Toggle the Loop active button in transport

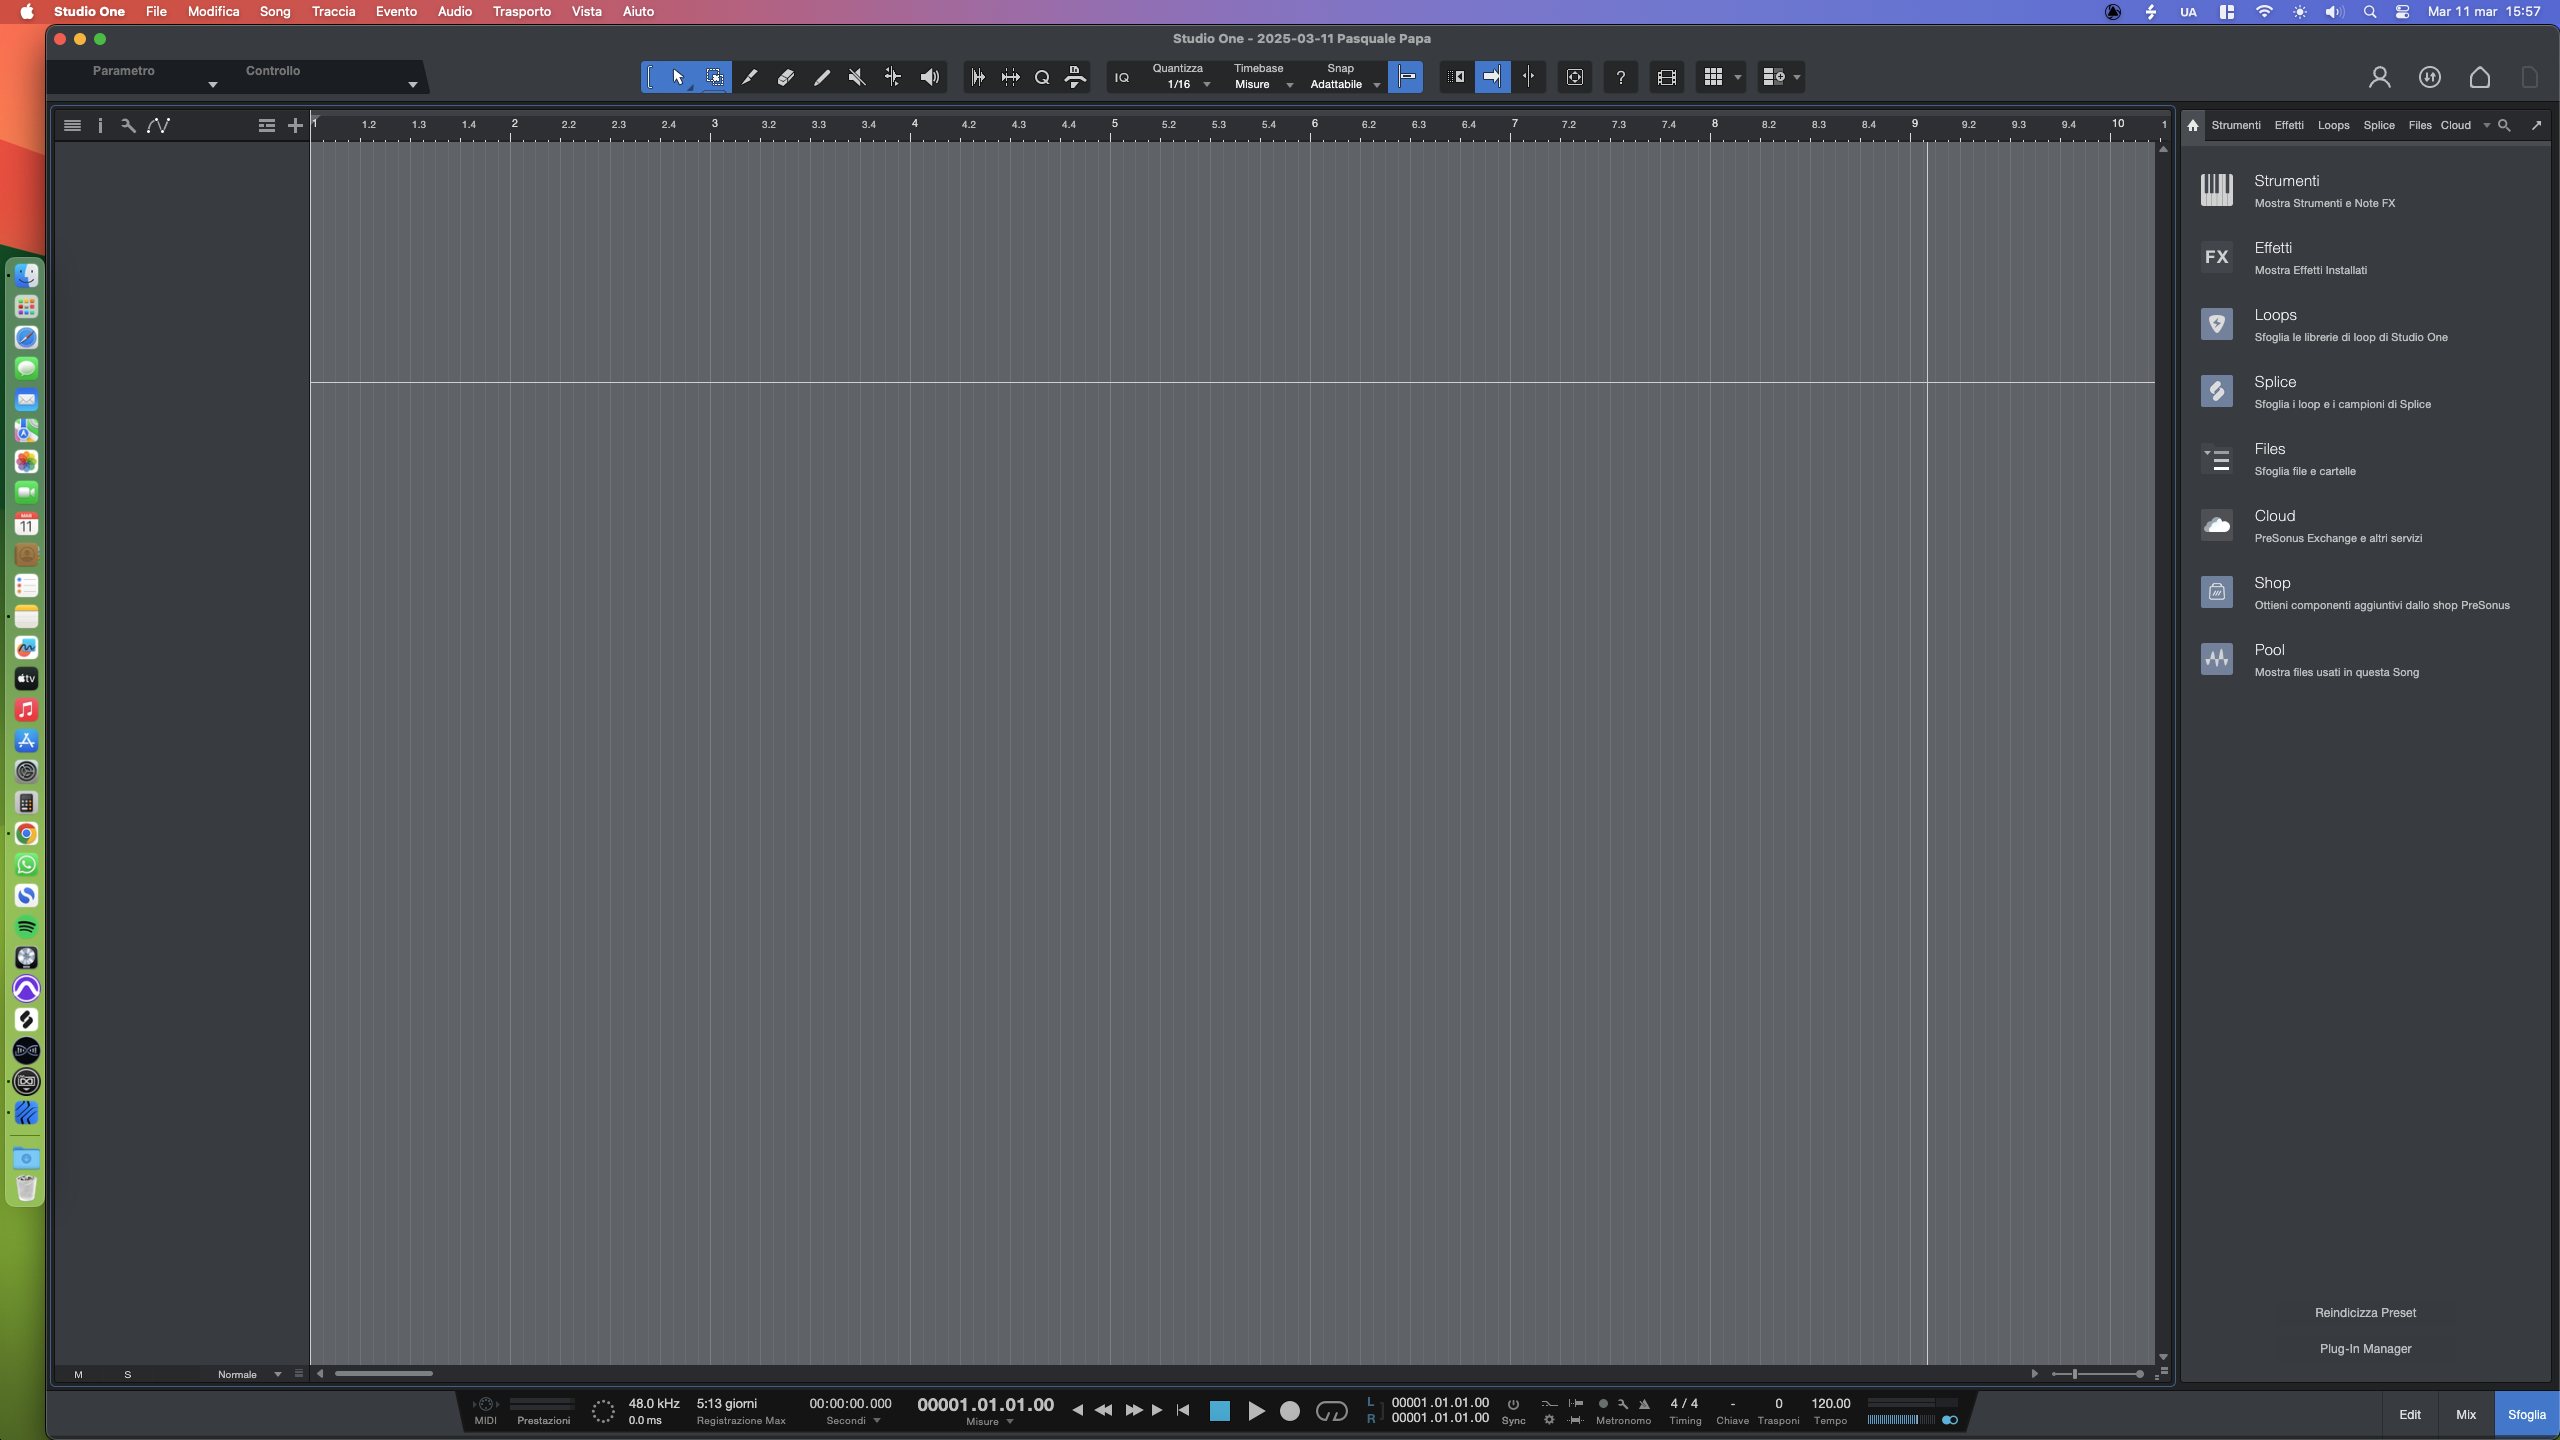[1331, 1411]
